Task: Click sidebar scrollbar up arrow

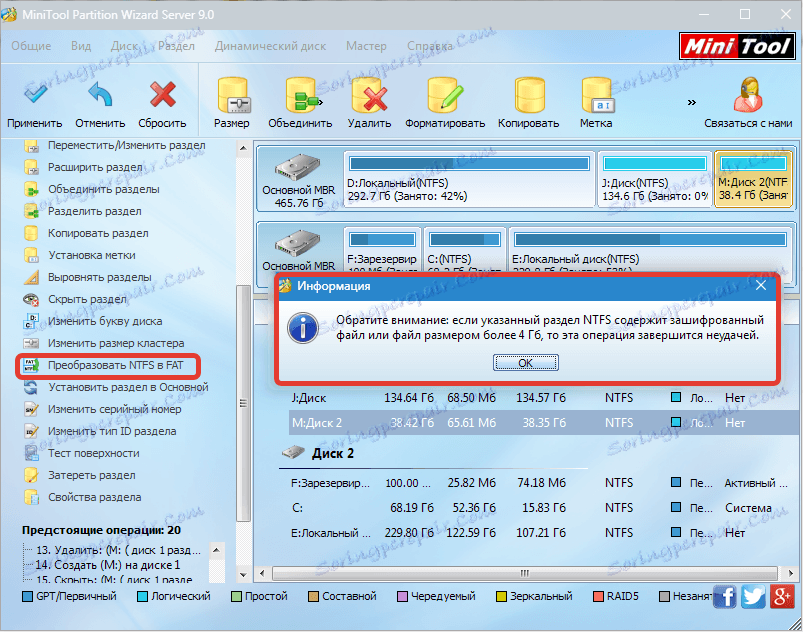Action: (243, 149)
